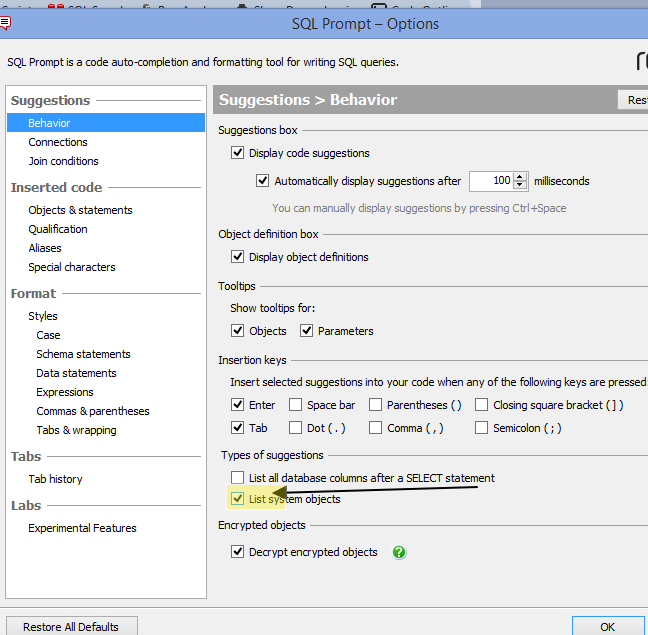Viewport: 648px width, 635px height.
Task: Open Special characters options page
Action: (x=72, y=267)
